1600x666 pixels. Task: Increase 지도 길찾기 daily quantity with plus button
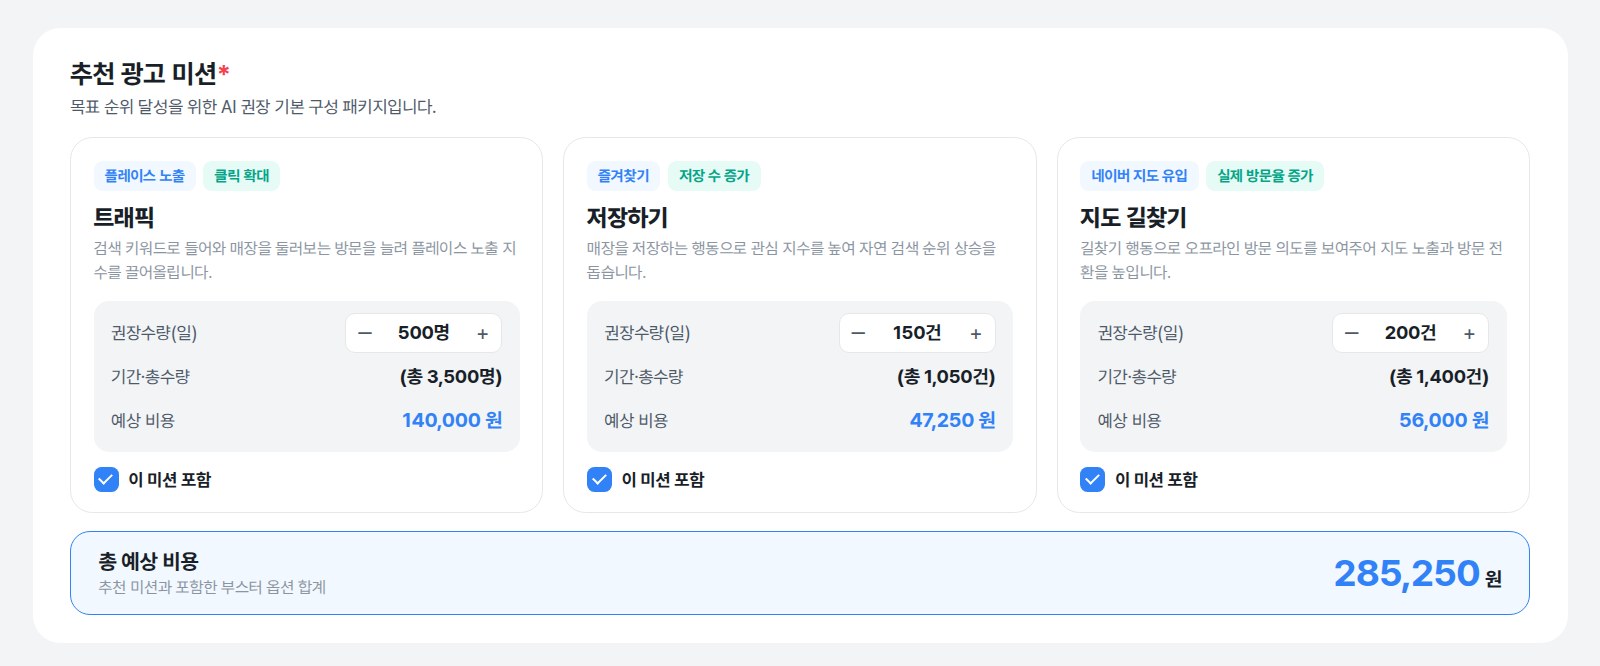click(x=1469, y=334)
